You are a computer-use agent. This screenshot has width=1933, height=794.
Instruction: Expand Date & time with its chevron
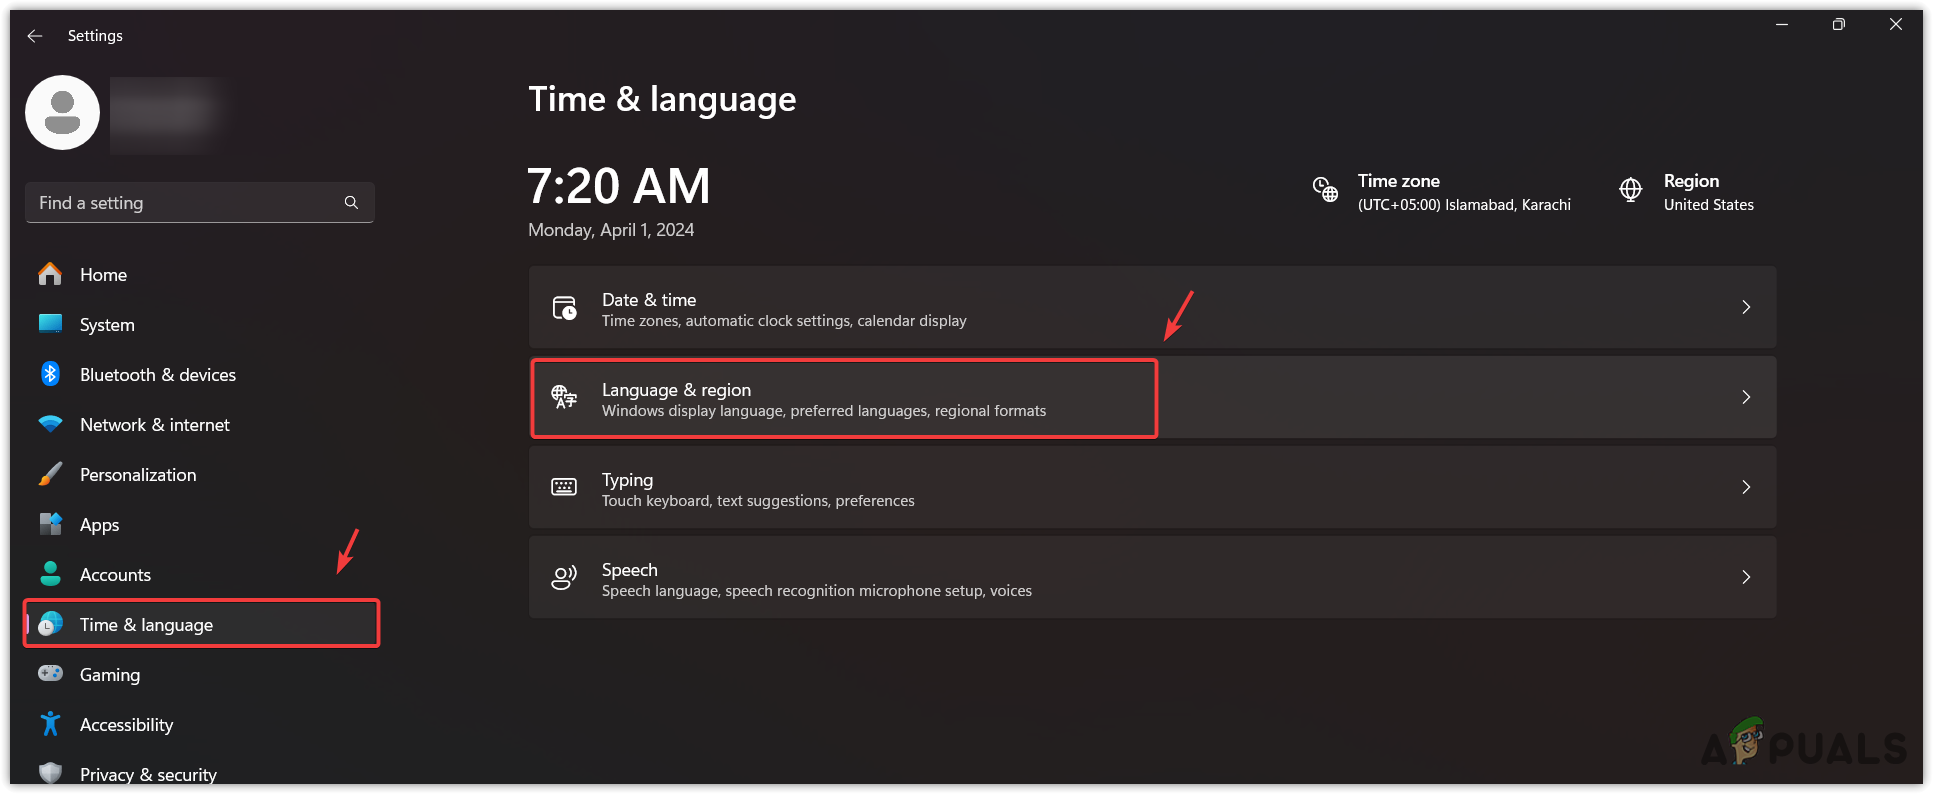[x=1746, y=307]
